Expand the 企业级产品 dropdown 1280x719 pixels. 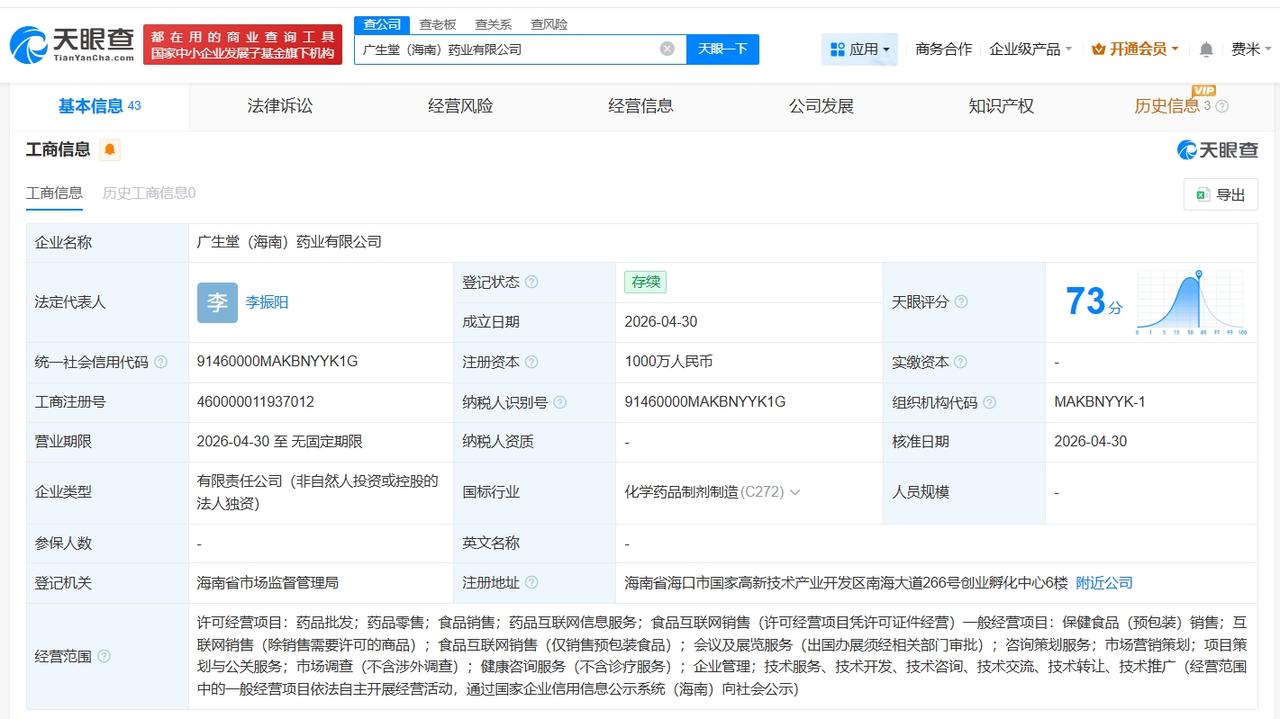point(1030,49)
